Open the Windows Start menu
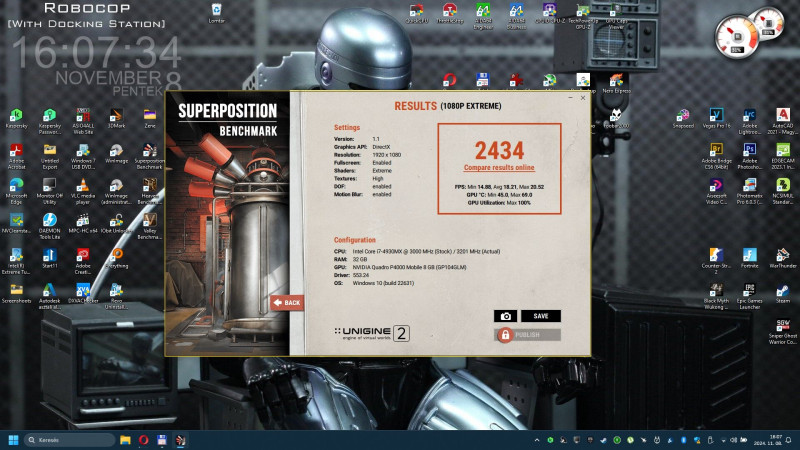The height and width of the screenshot is (450, 800). coord(14,440)
